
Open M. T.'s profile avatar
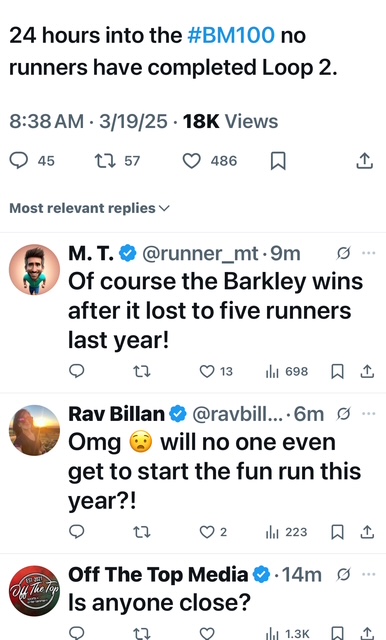click(34, 269)
